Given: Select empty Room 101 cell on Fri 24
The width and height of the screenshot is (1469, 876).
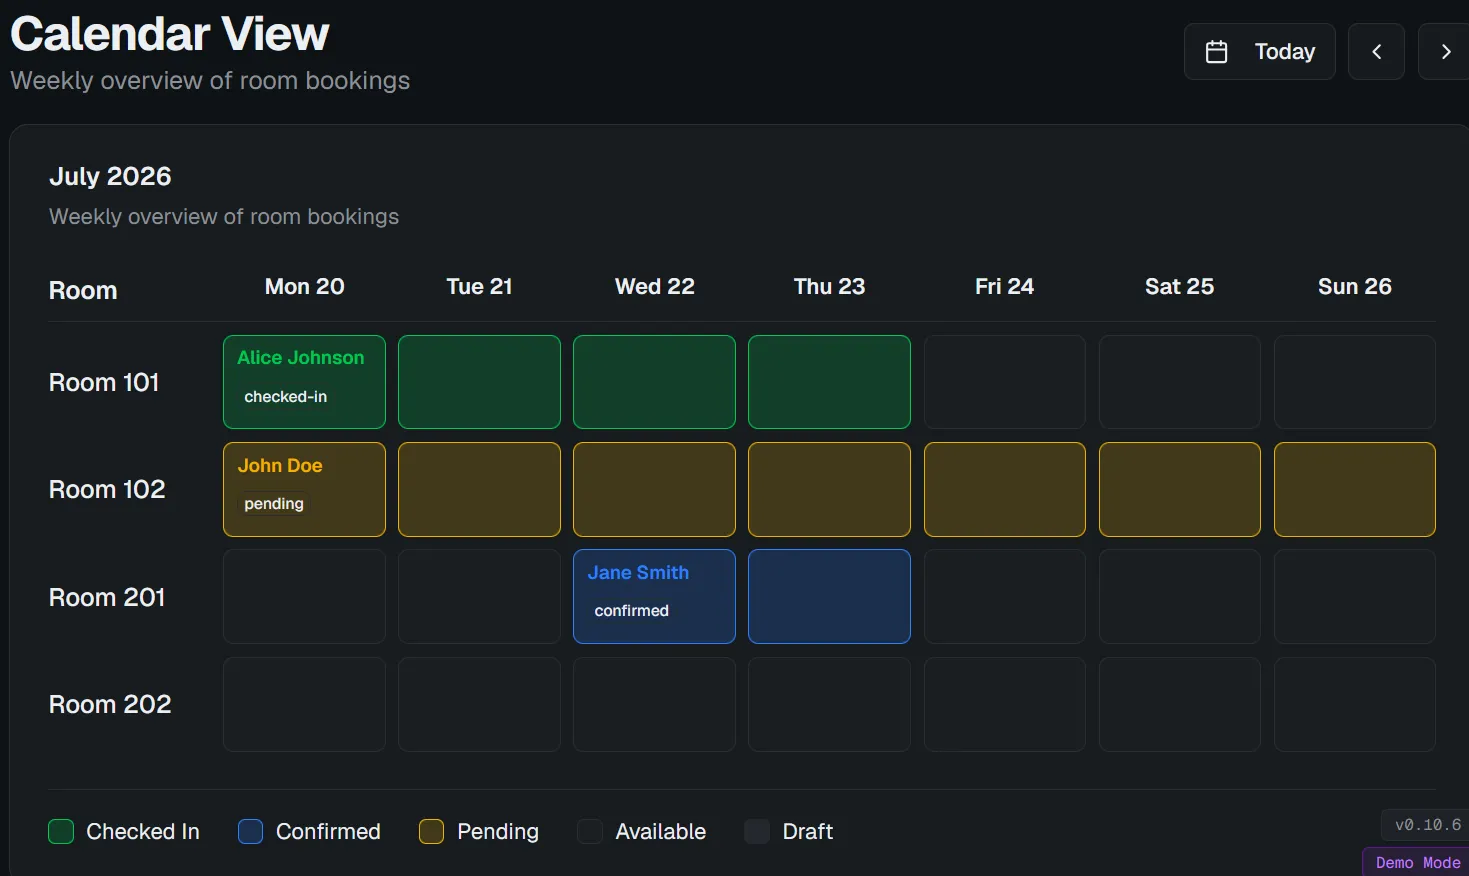Looking at the screenshot, I should click(1005, 382).
